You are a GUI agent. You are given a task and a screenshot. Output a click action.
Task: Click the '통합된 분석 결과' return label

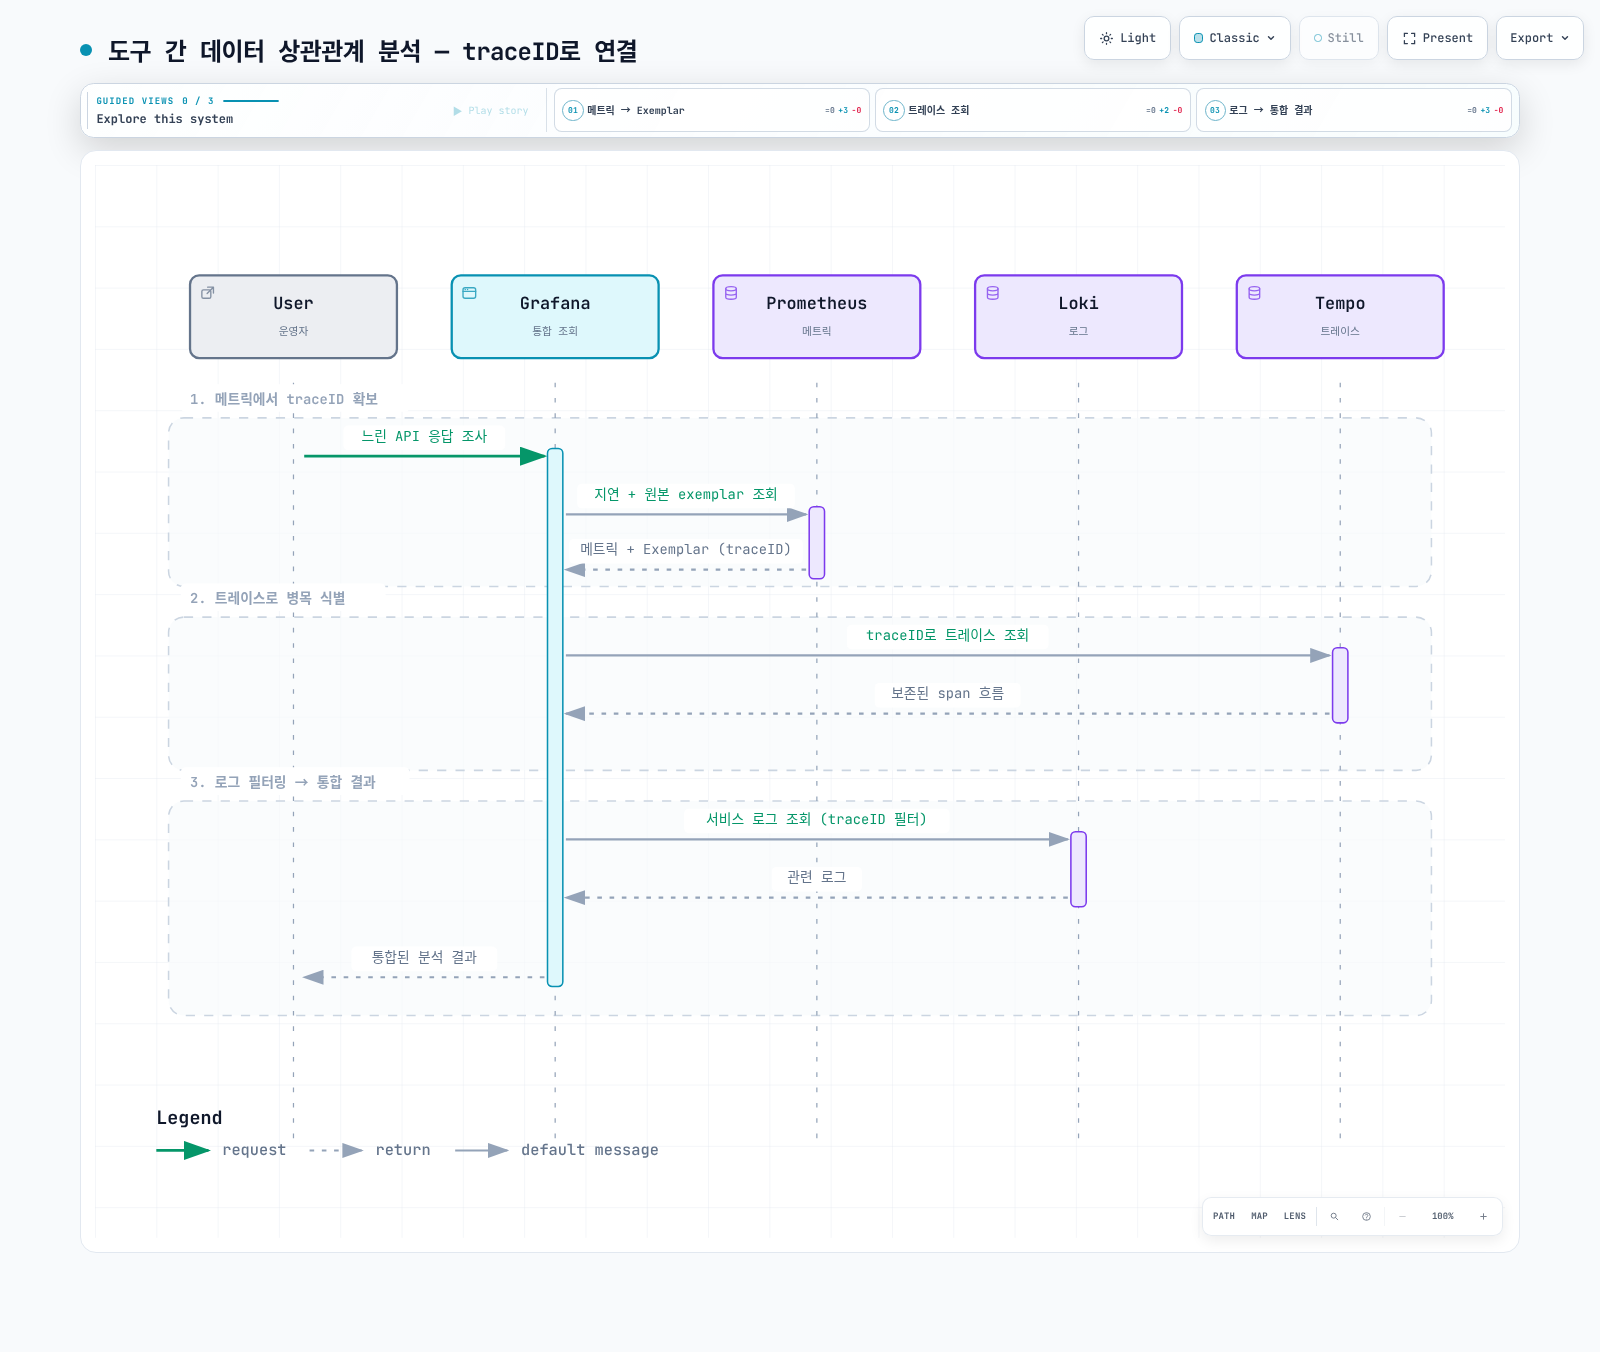pyautogui.click(x=424, y=957)
